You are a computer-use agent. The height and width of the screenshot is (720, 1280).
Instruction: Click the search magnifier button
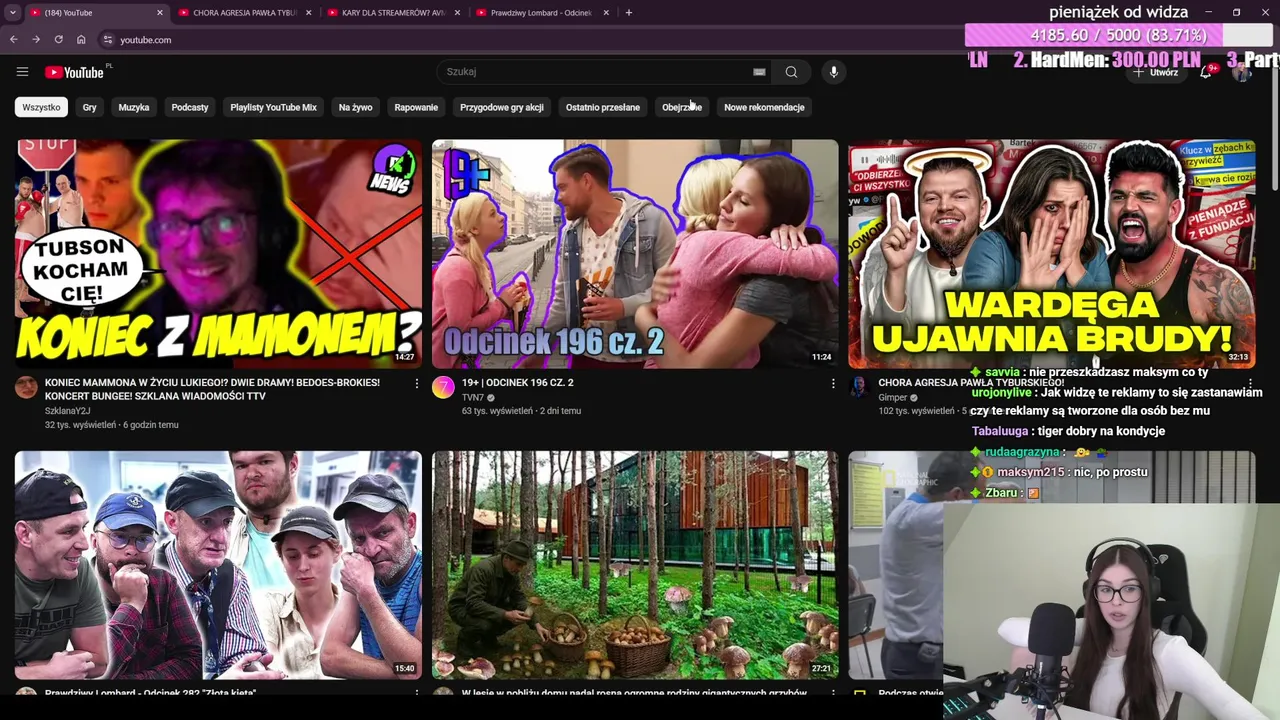(791, 72)
